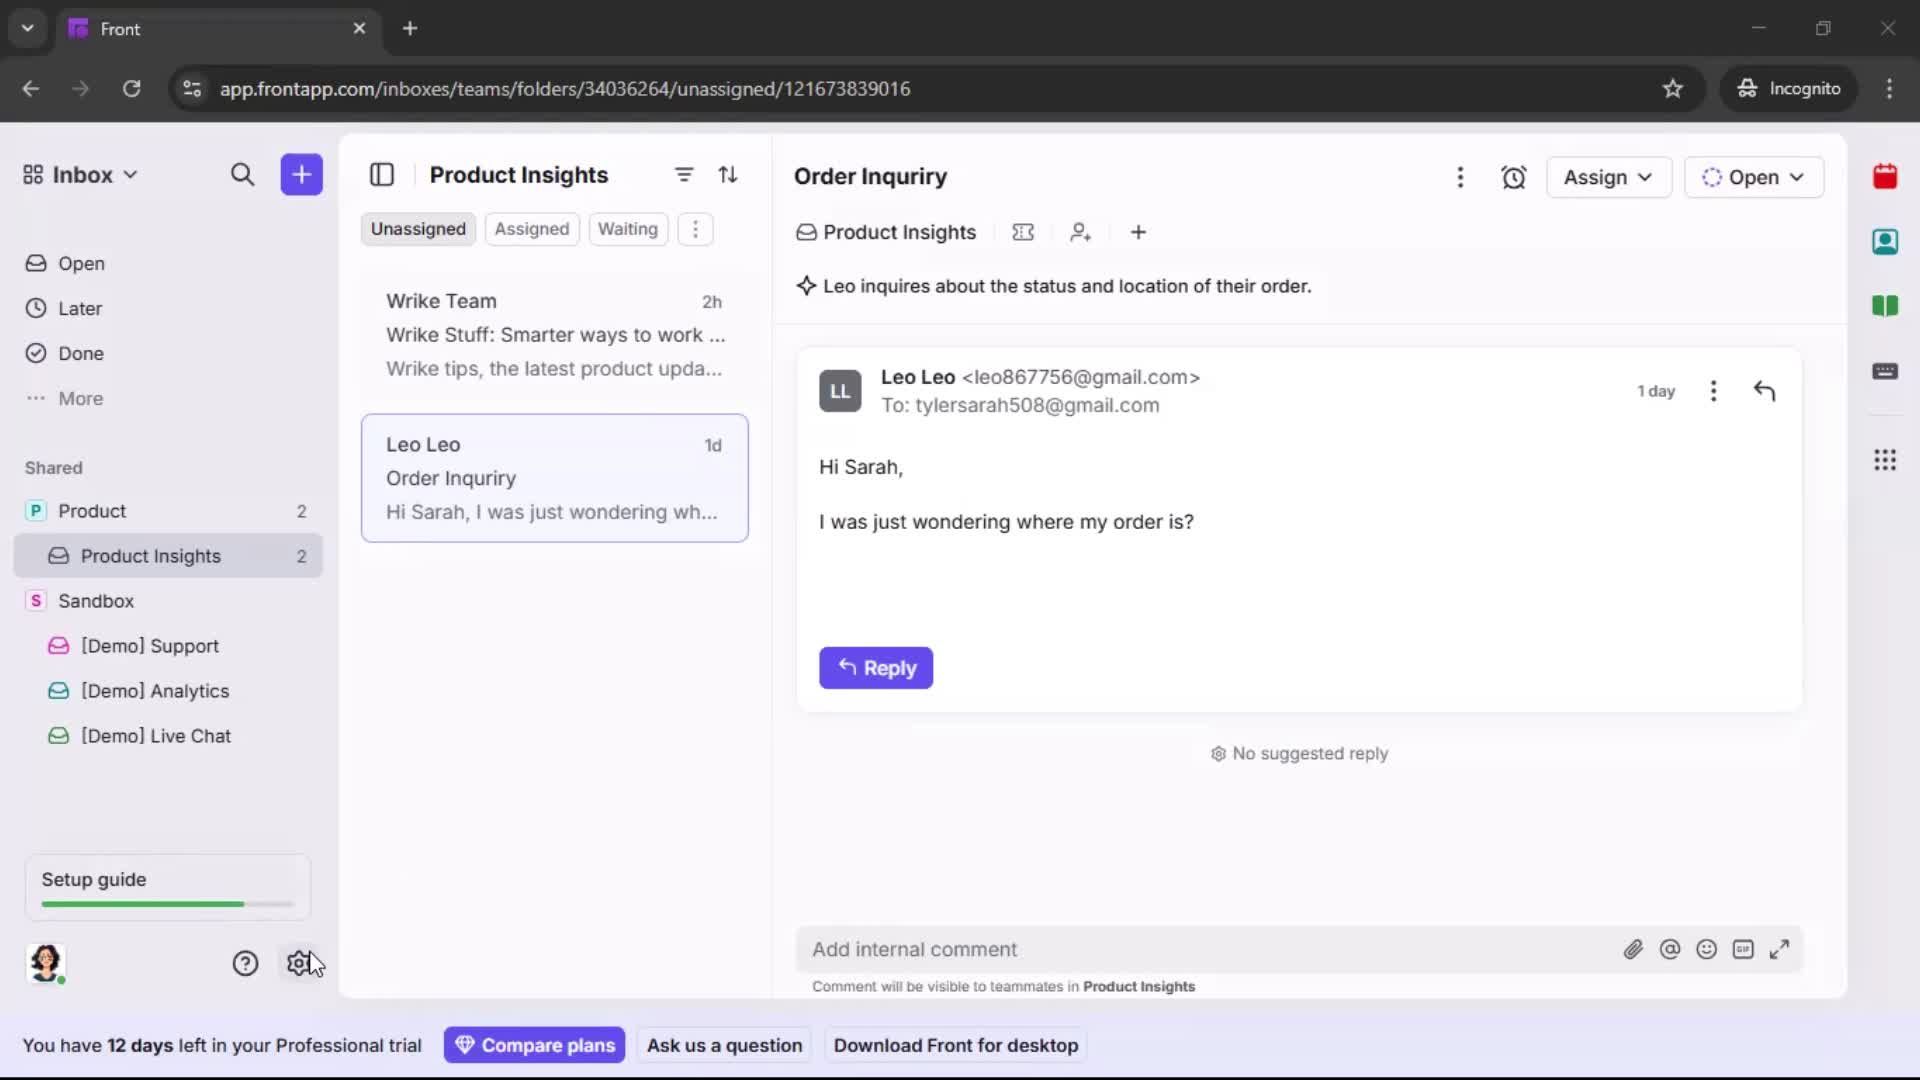The image size is (1920, 1080).
Task: Toggle the sort order of conversations
Action: (729, 174)
